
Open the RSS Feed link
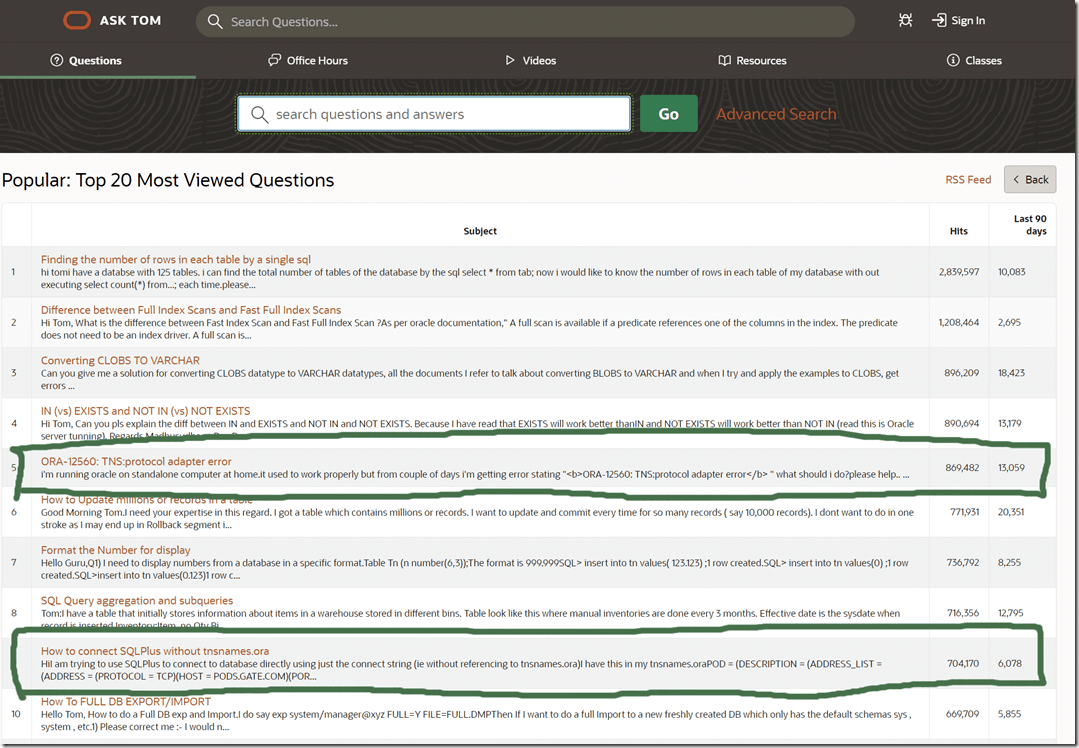click(968, 180)
